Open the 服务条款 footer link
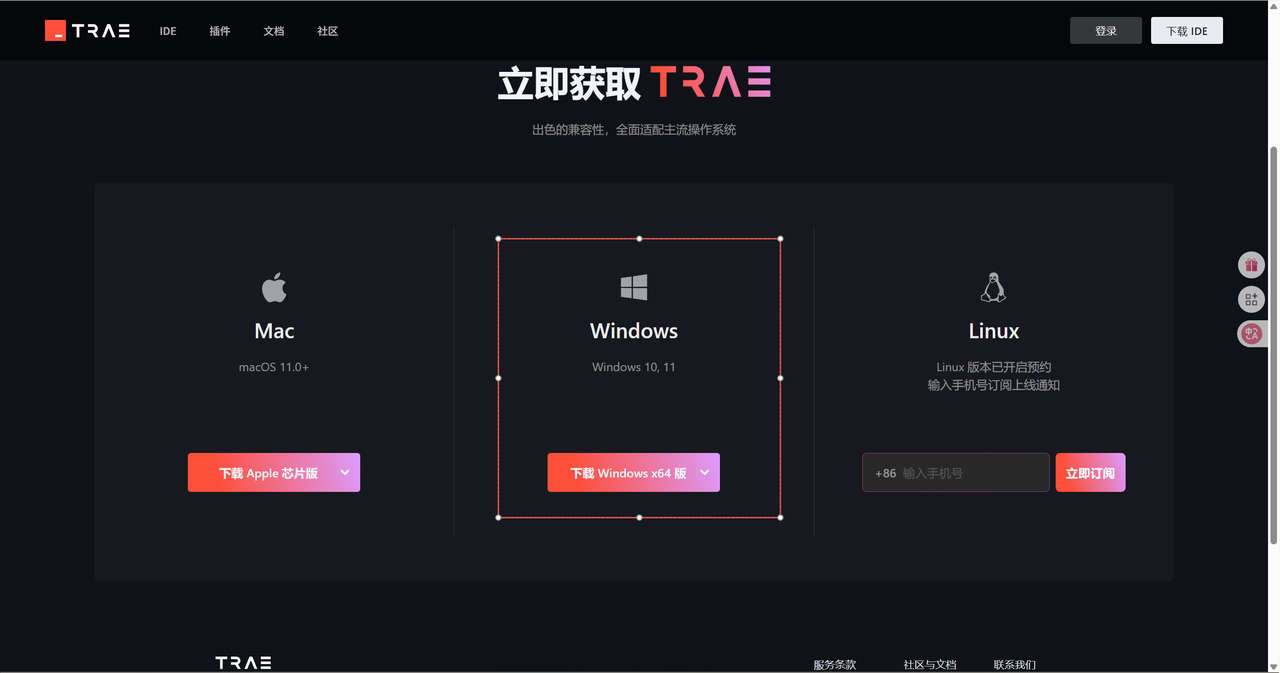 point(835,664)
